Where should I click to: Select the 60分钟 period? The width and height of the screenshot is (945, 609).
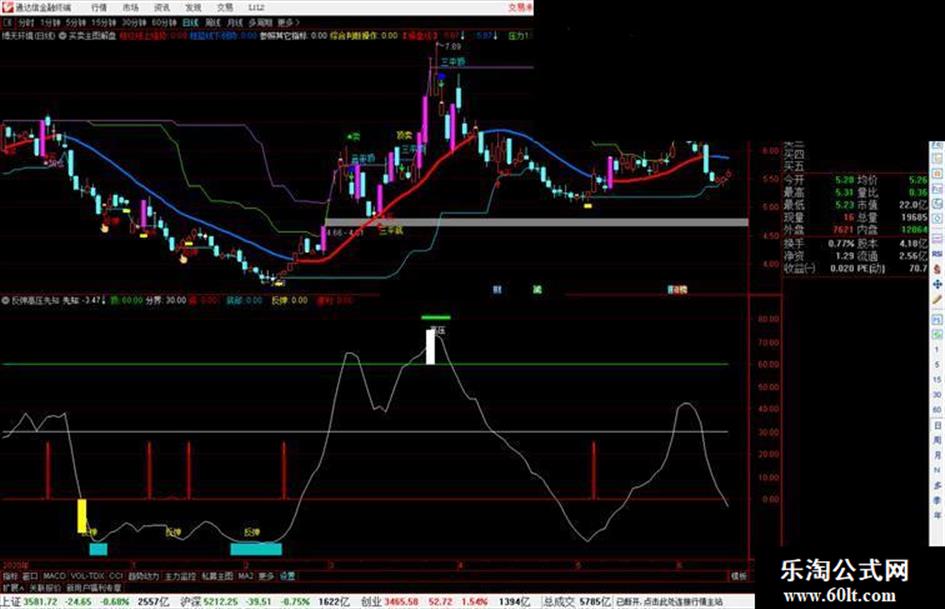164,23
